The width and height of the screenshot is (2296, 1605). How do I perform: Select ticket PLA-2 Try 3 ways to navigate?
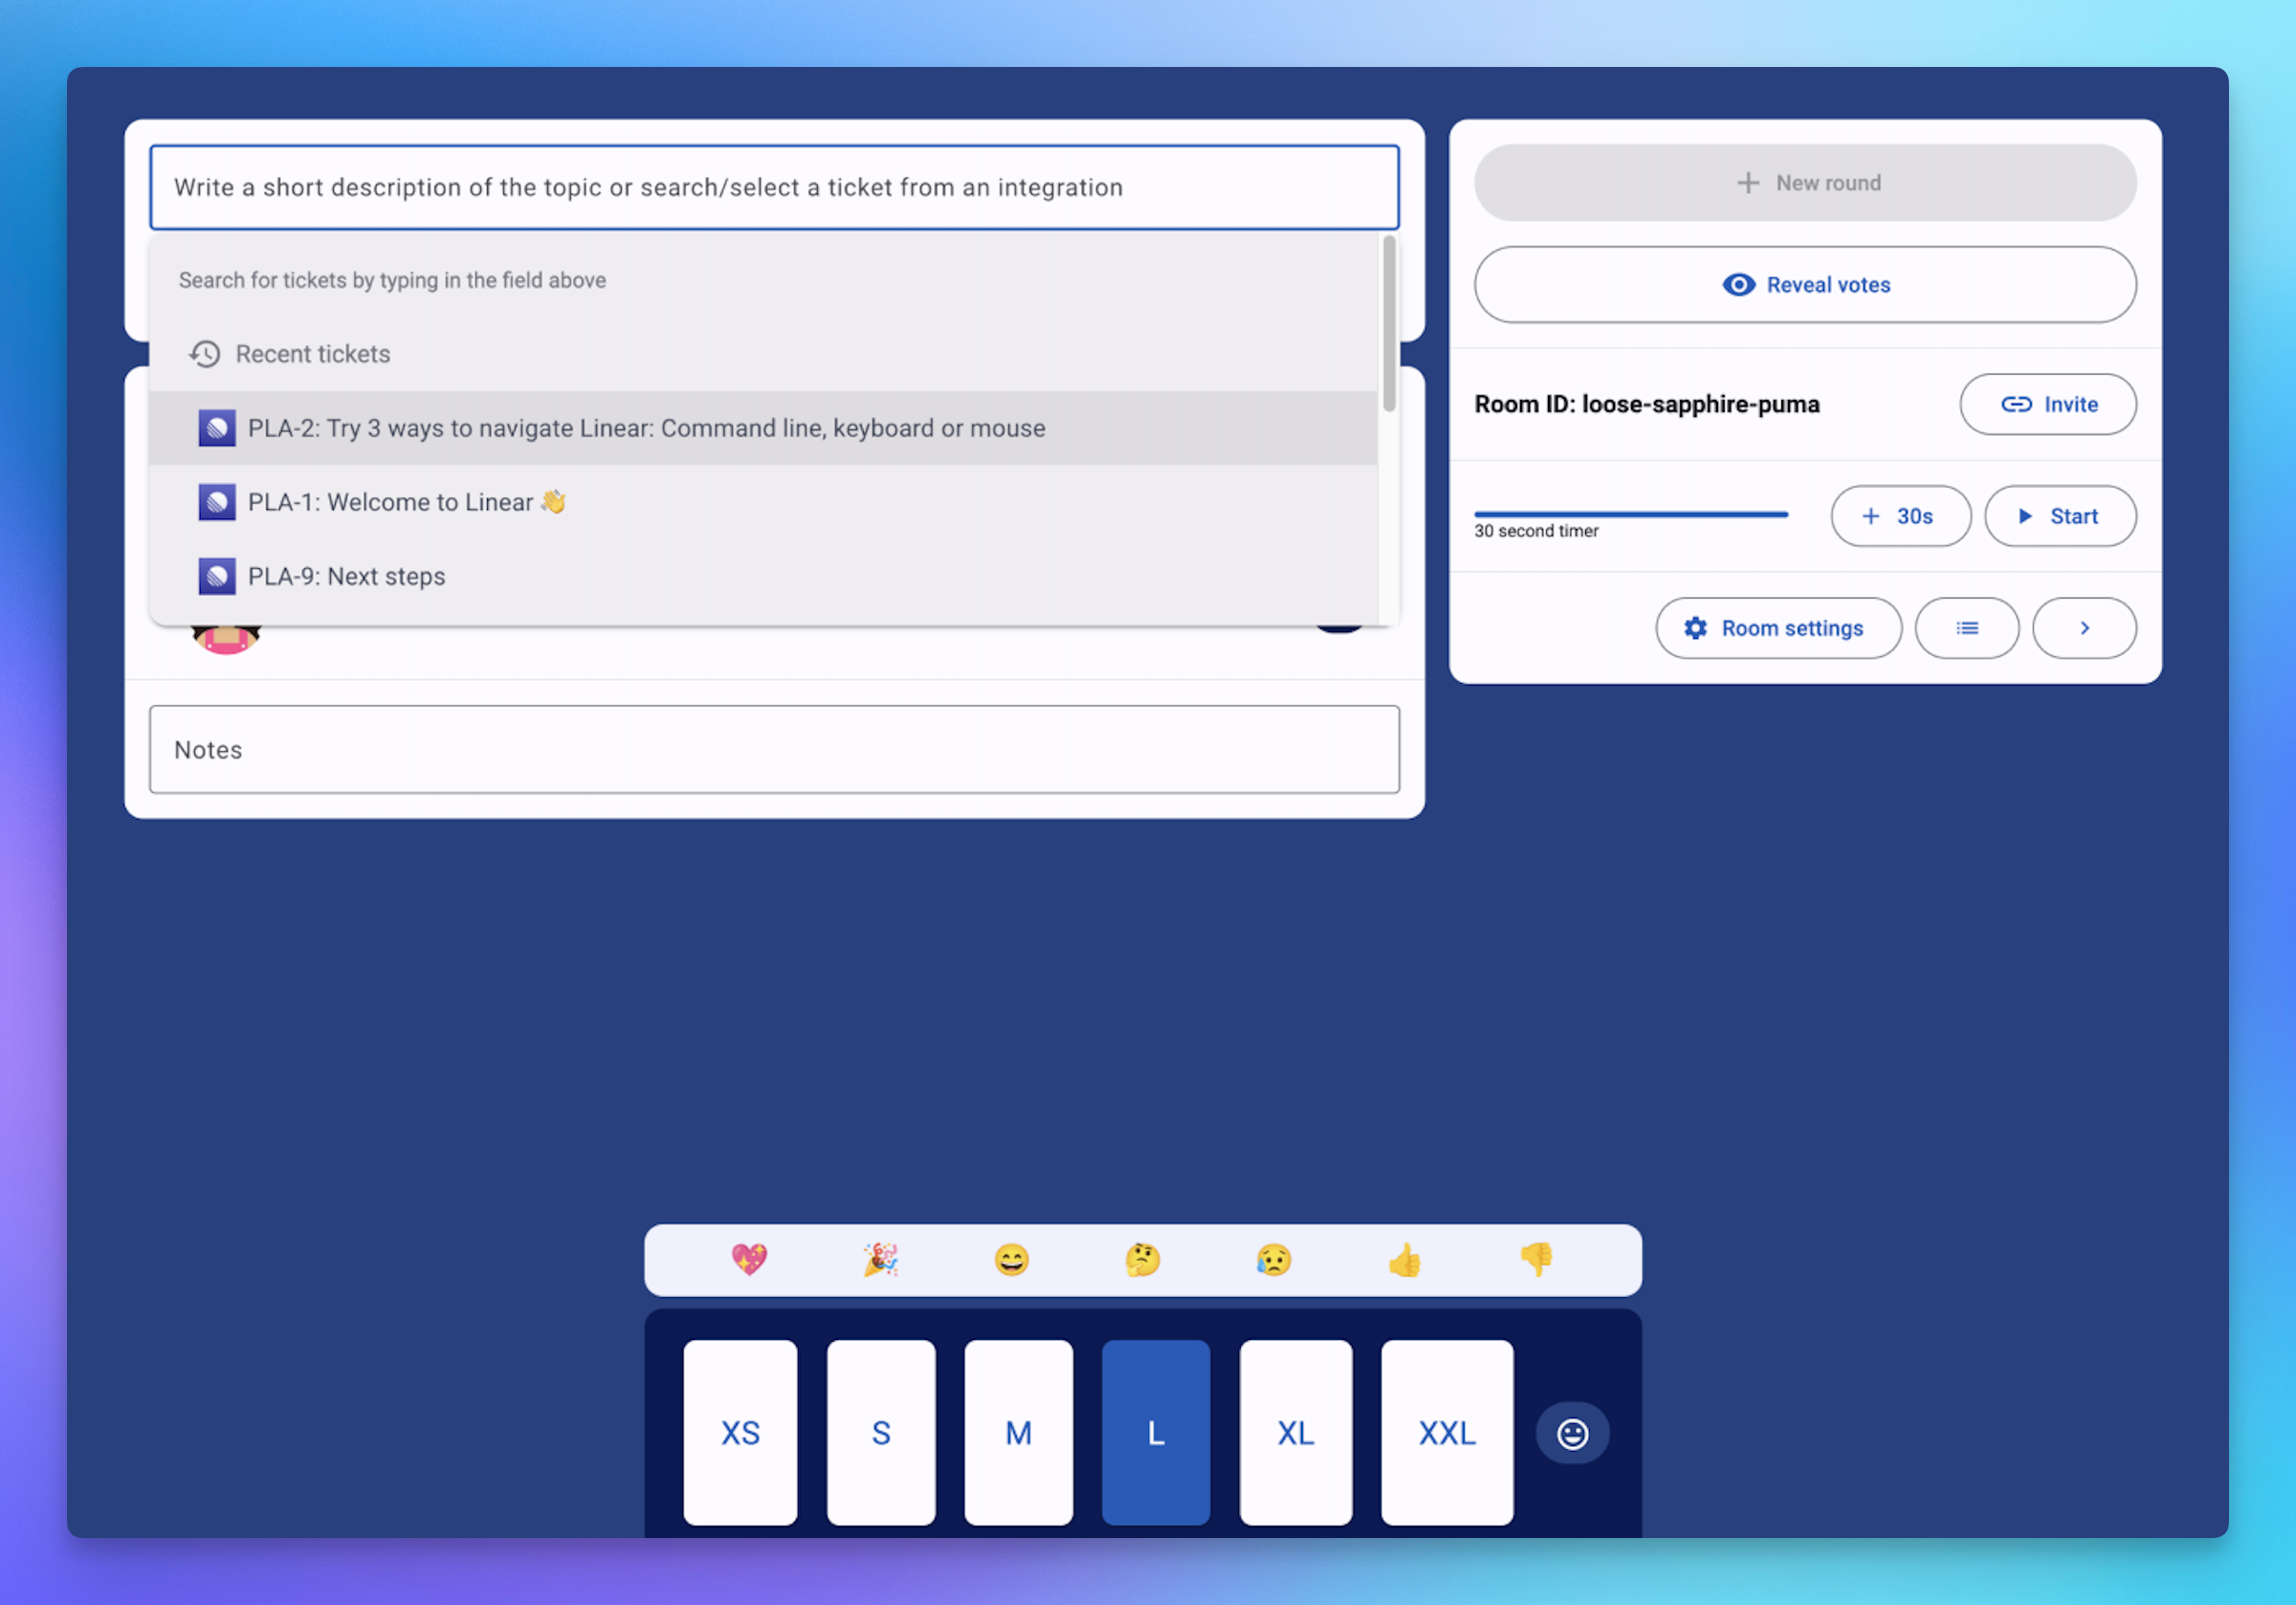763,428
